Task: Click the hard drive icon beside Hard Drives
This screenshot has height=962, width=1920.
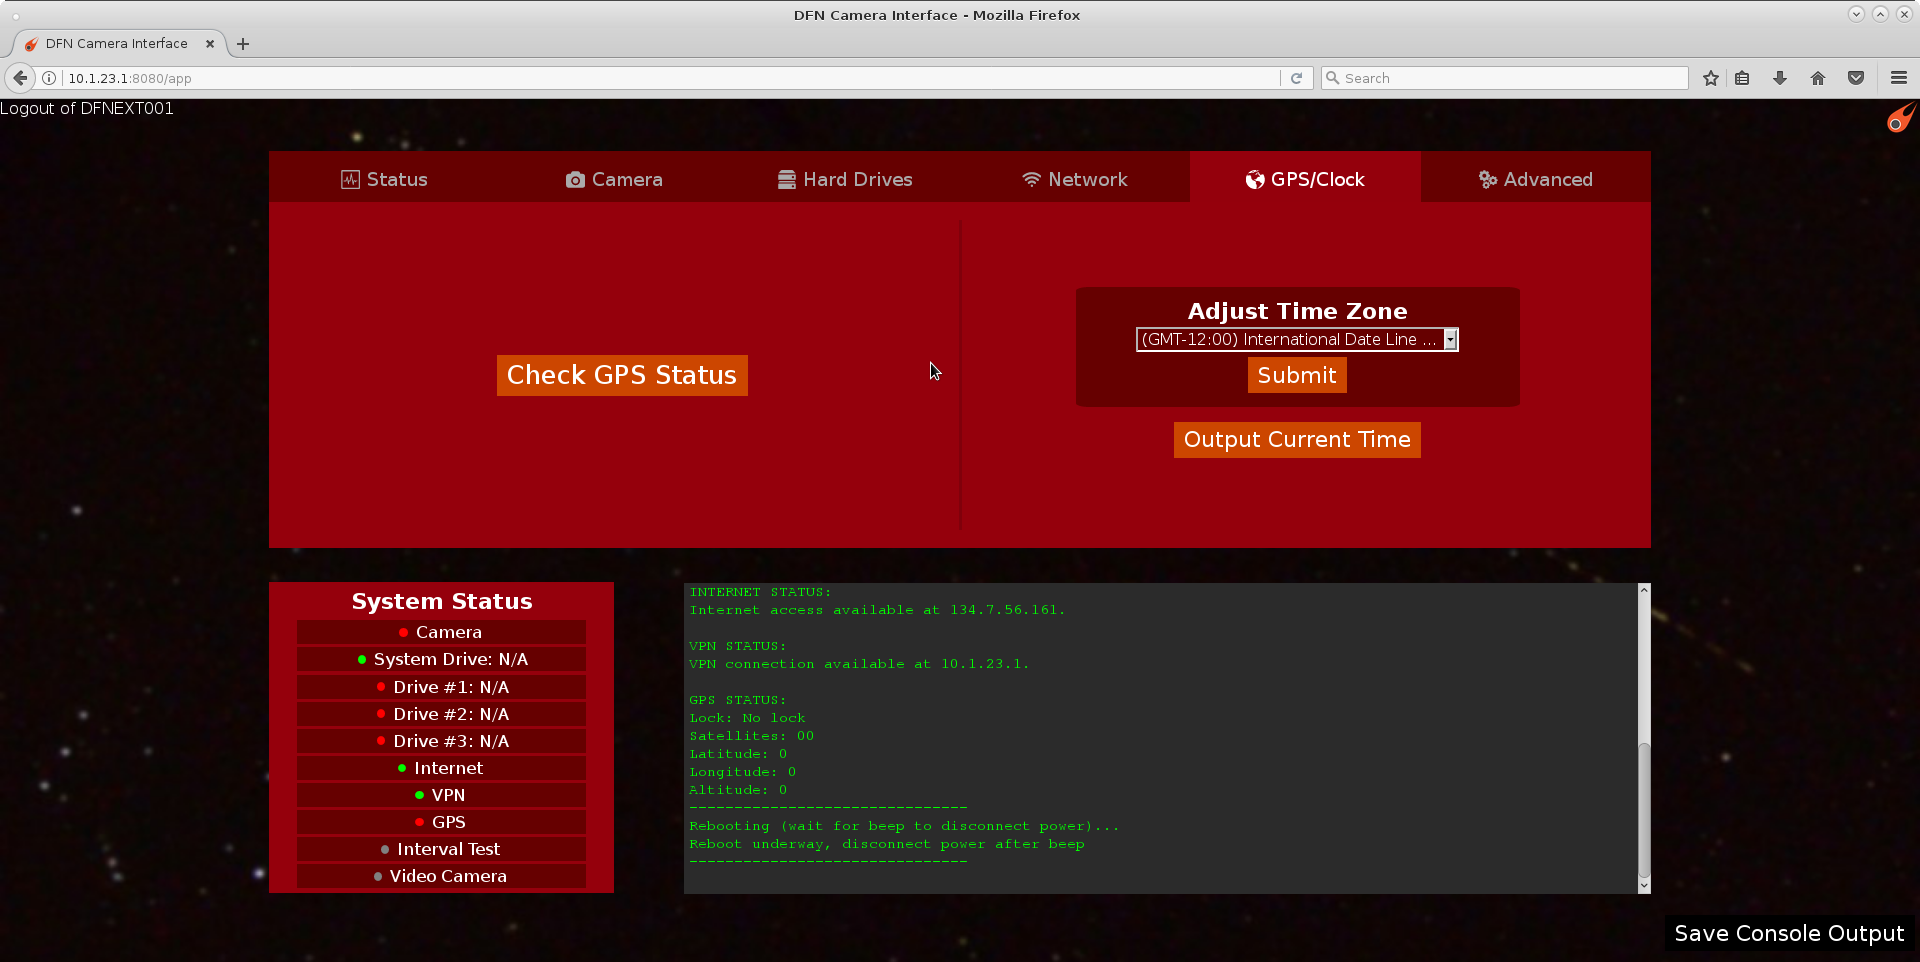Action: [x=786, y=179]
